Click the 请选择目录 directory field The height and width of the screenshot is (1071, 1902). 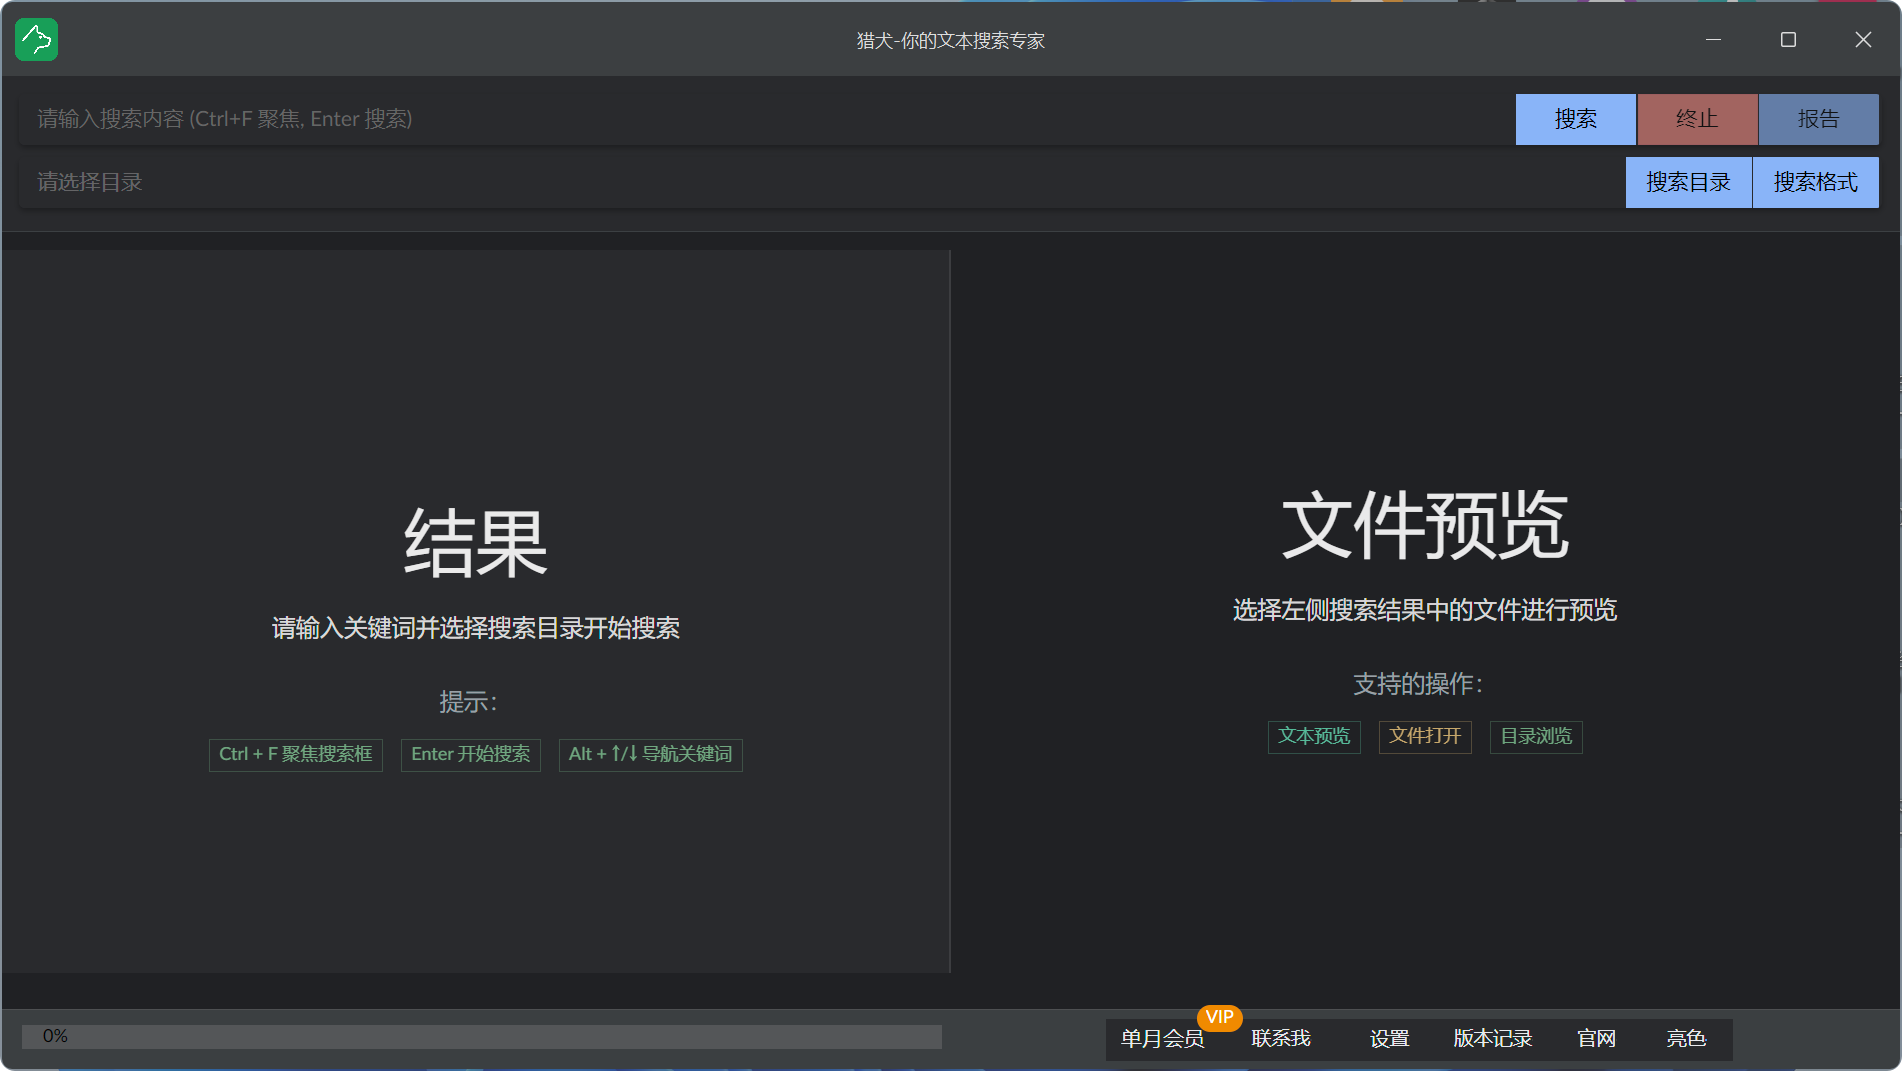click(820, 183)
